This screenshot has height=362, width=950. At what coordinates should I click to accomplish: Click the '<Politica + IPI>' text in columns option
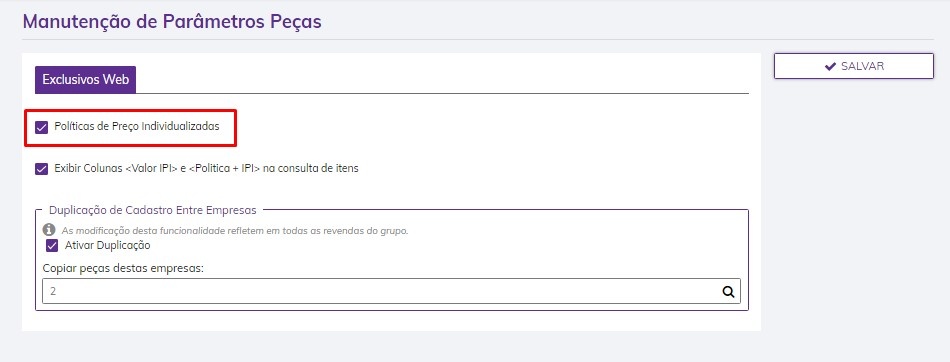coord(225,169)
